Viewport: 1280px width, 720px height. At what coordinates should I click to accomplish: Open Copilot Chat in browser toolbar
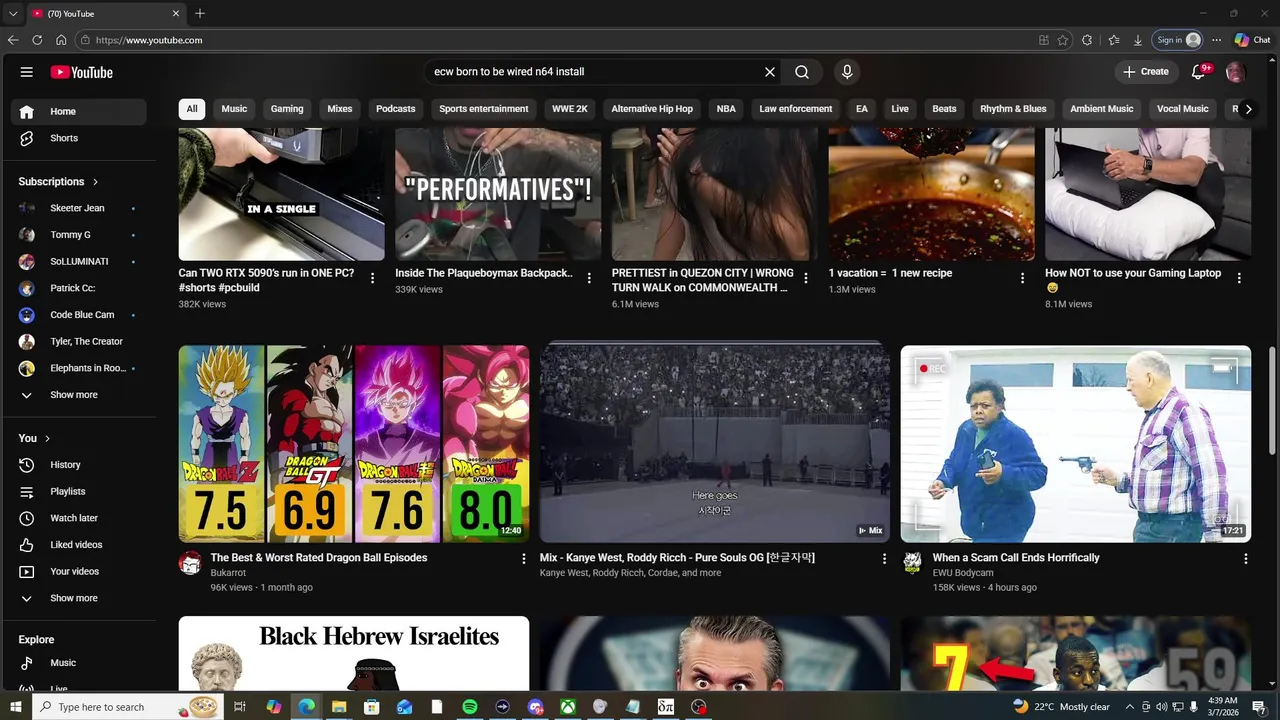coord(1252,40)
